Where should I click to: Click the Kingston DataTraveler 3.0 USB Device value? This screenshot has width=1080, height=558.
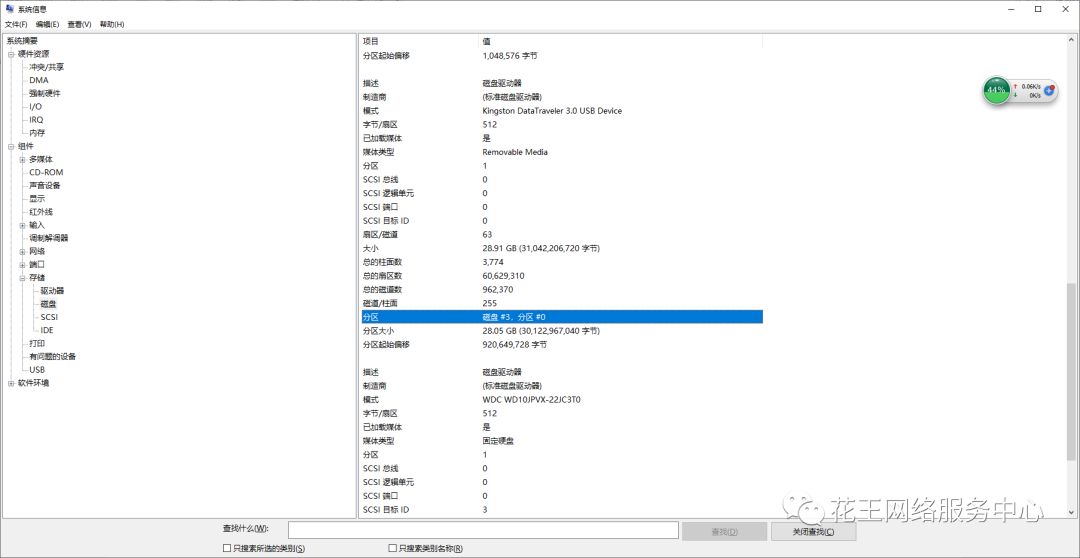tap(552, 110)
